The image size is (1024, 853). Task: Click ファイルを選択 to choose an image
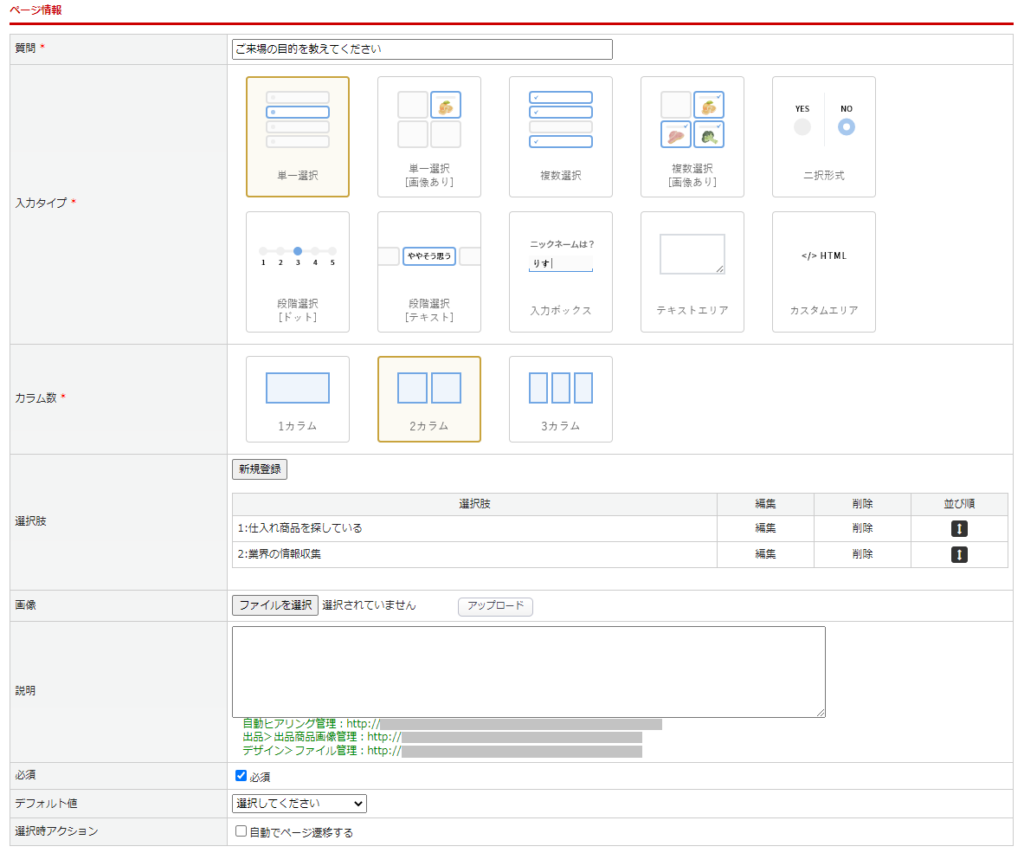tap(275, 605)
